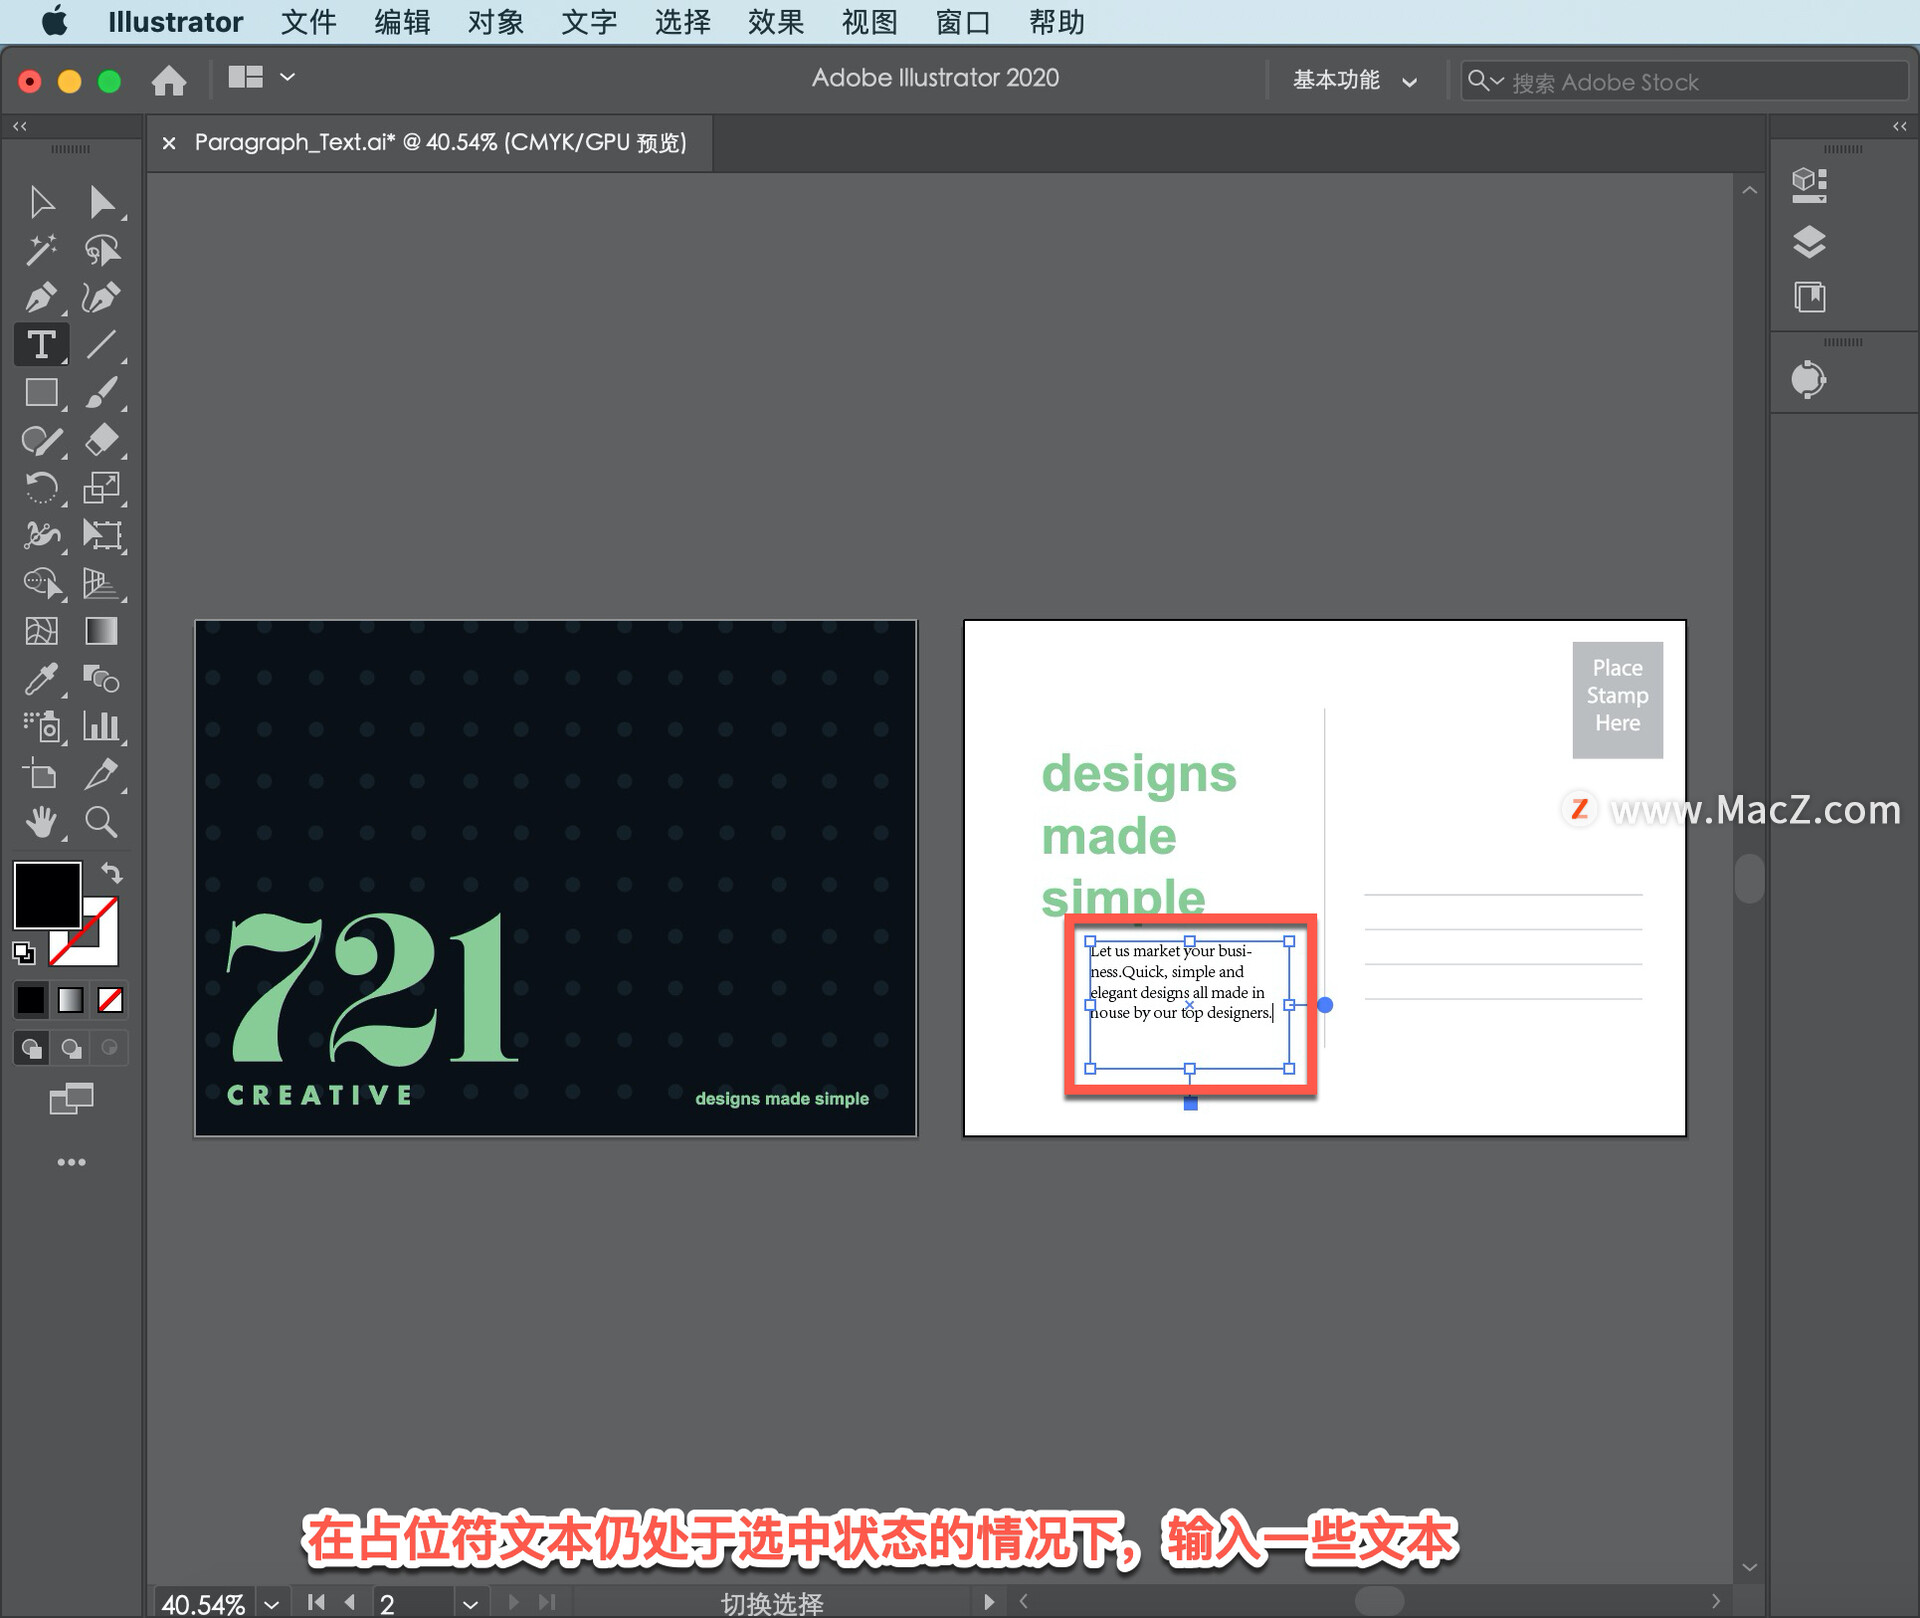Select the Pen tool
1920x1618 pixels.
tap(41, 297)
